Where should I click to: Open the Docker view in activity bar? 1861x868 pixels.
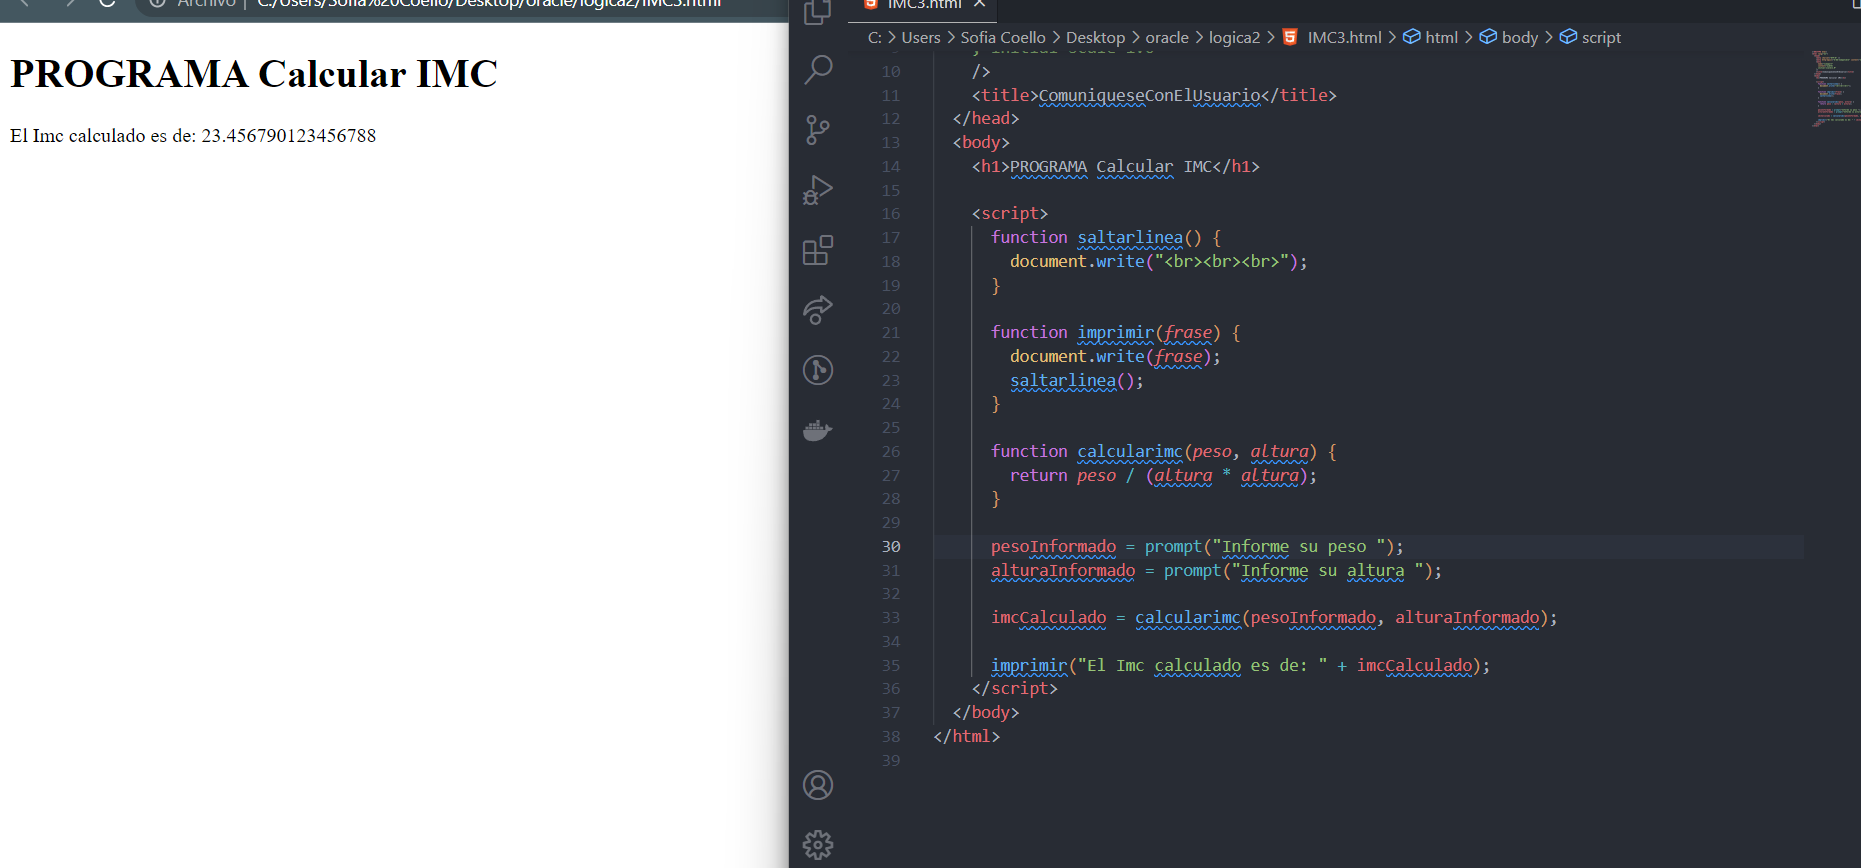(x=818, y=430)
